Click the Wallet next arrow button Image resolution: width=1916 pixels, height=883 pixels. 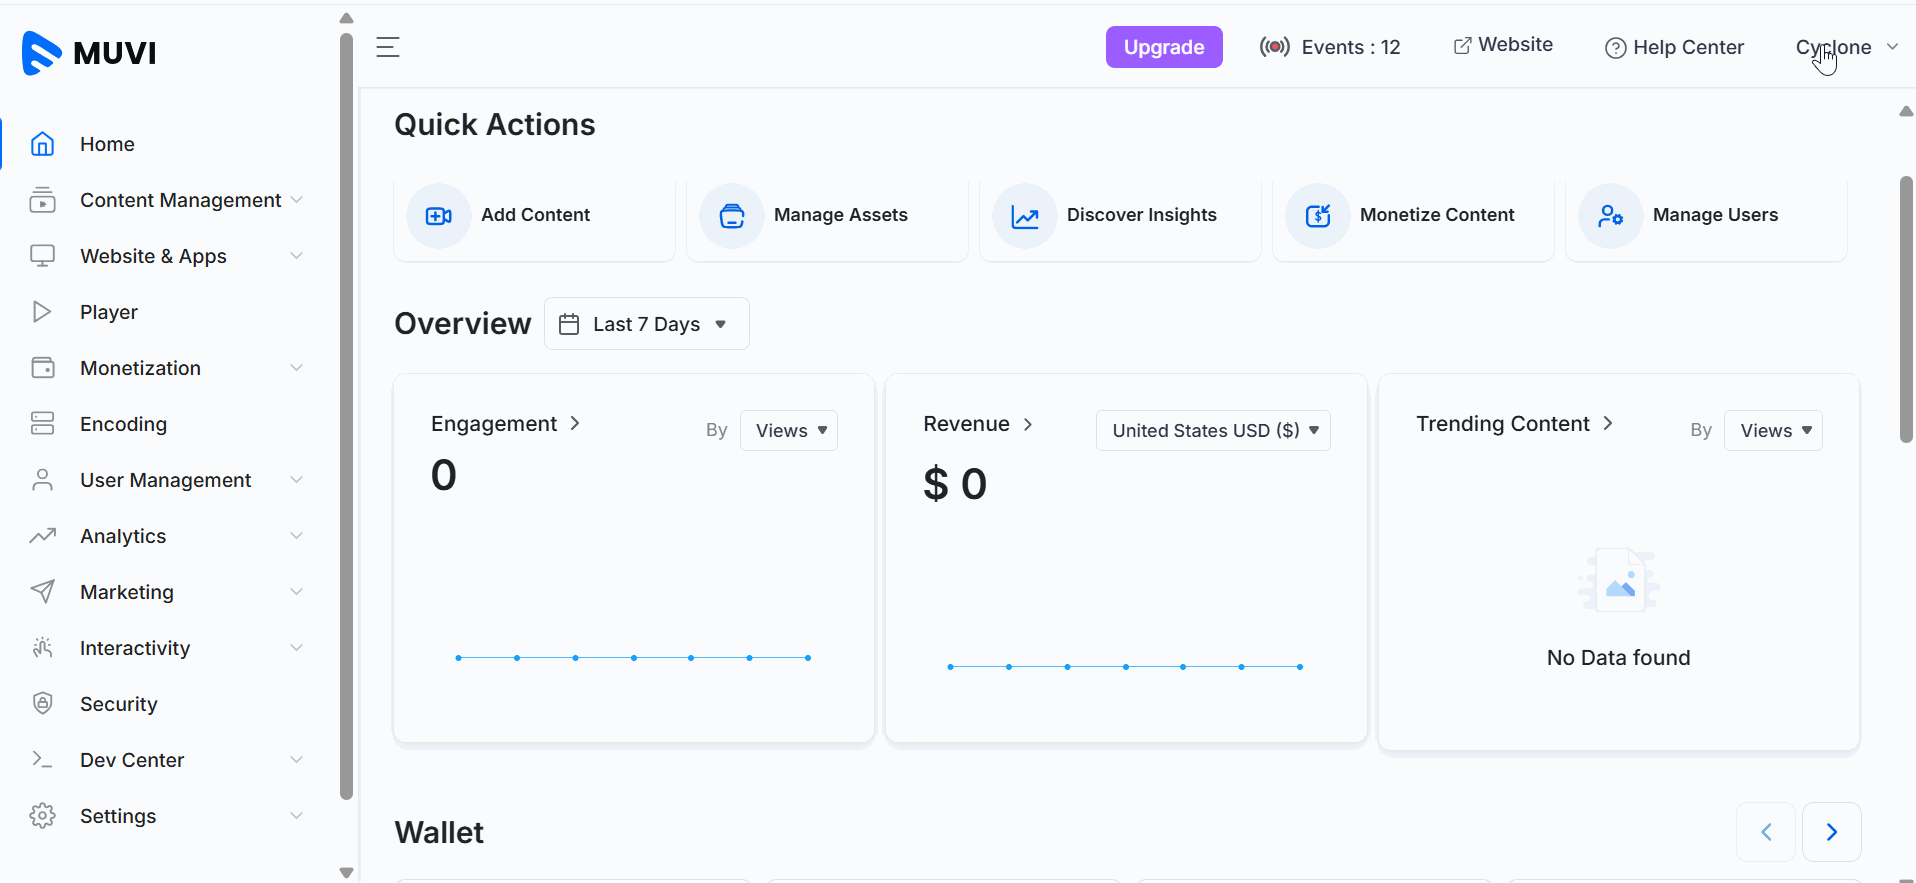pyautogui.click(x=1831, y=832)
